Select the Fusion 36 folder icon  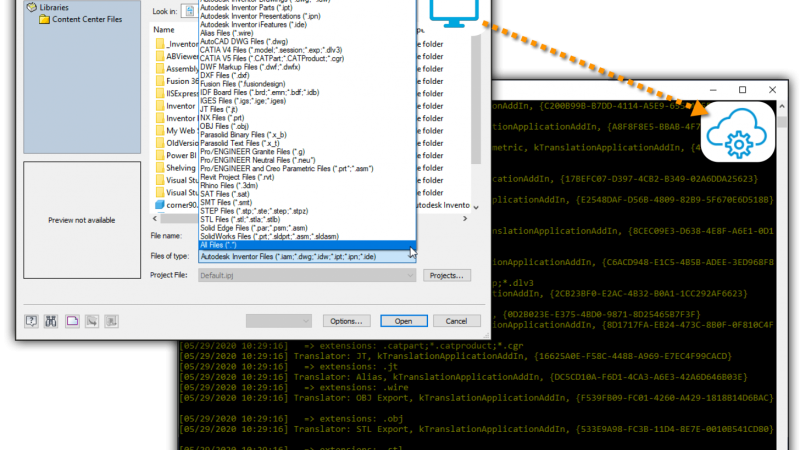(x=160, y=81)
